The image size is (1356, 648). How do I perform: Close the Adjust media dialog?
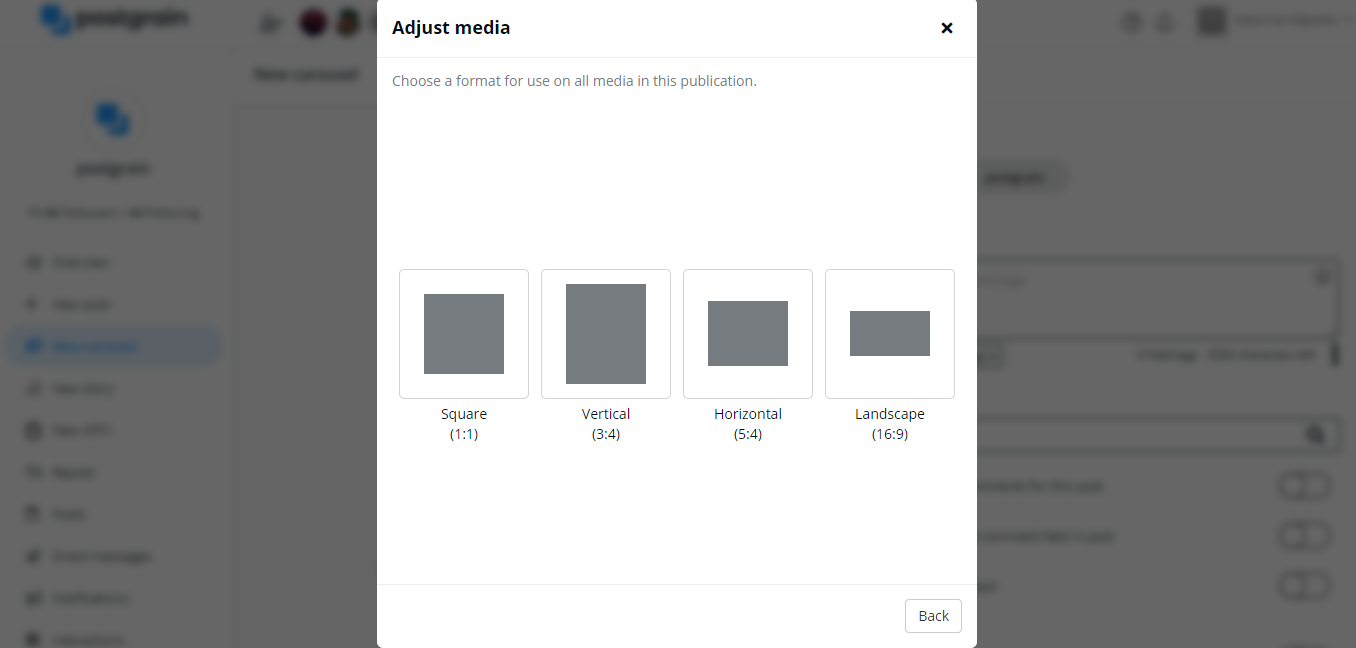pos(946,28)
